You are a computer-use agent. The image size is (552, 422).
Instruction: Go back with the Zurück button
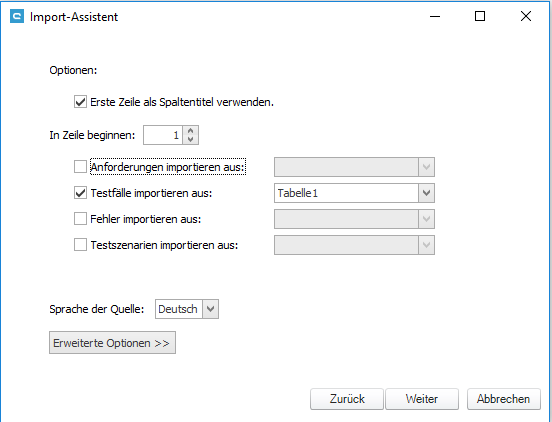347,399
